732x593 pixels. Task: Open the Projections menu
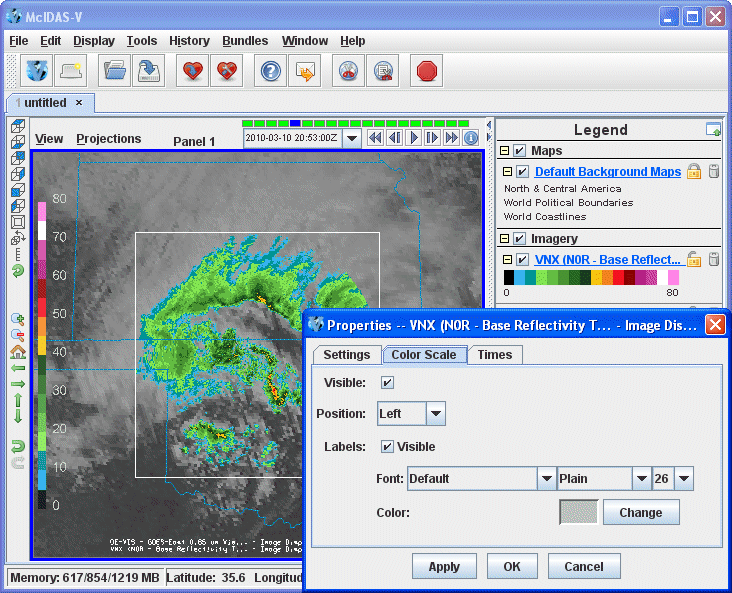point(109,139)
